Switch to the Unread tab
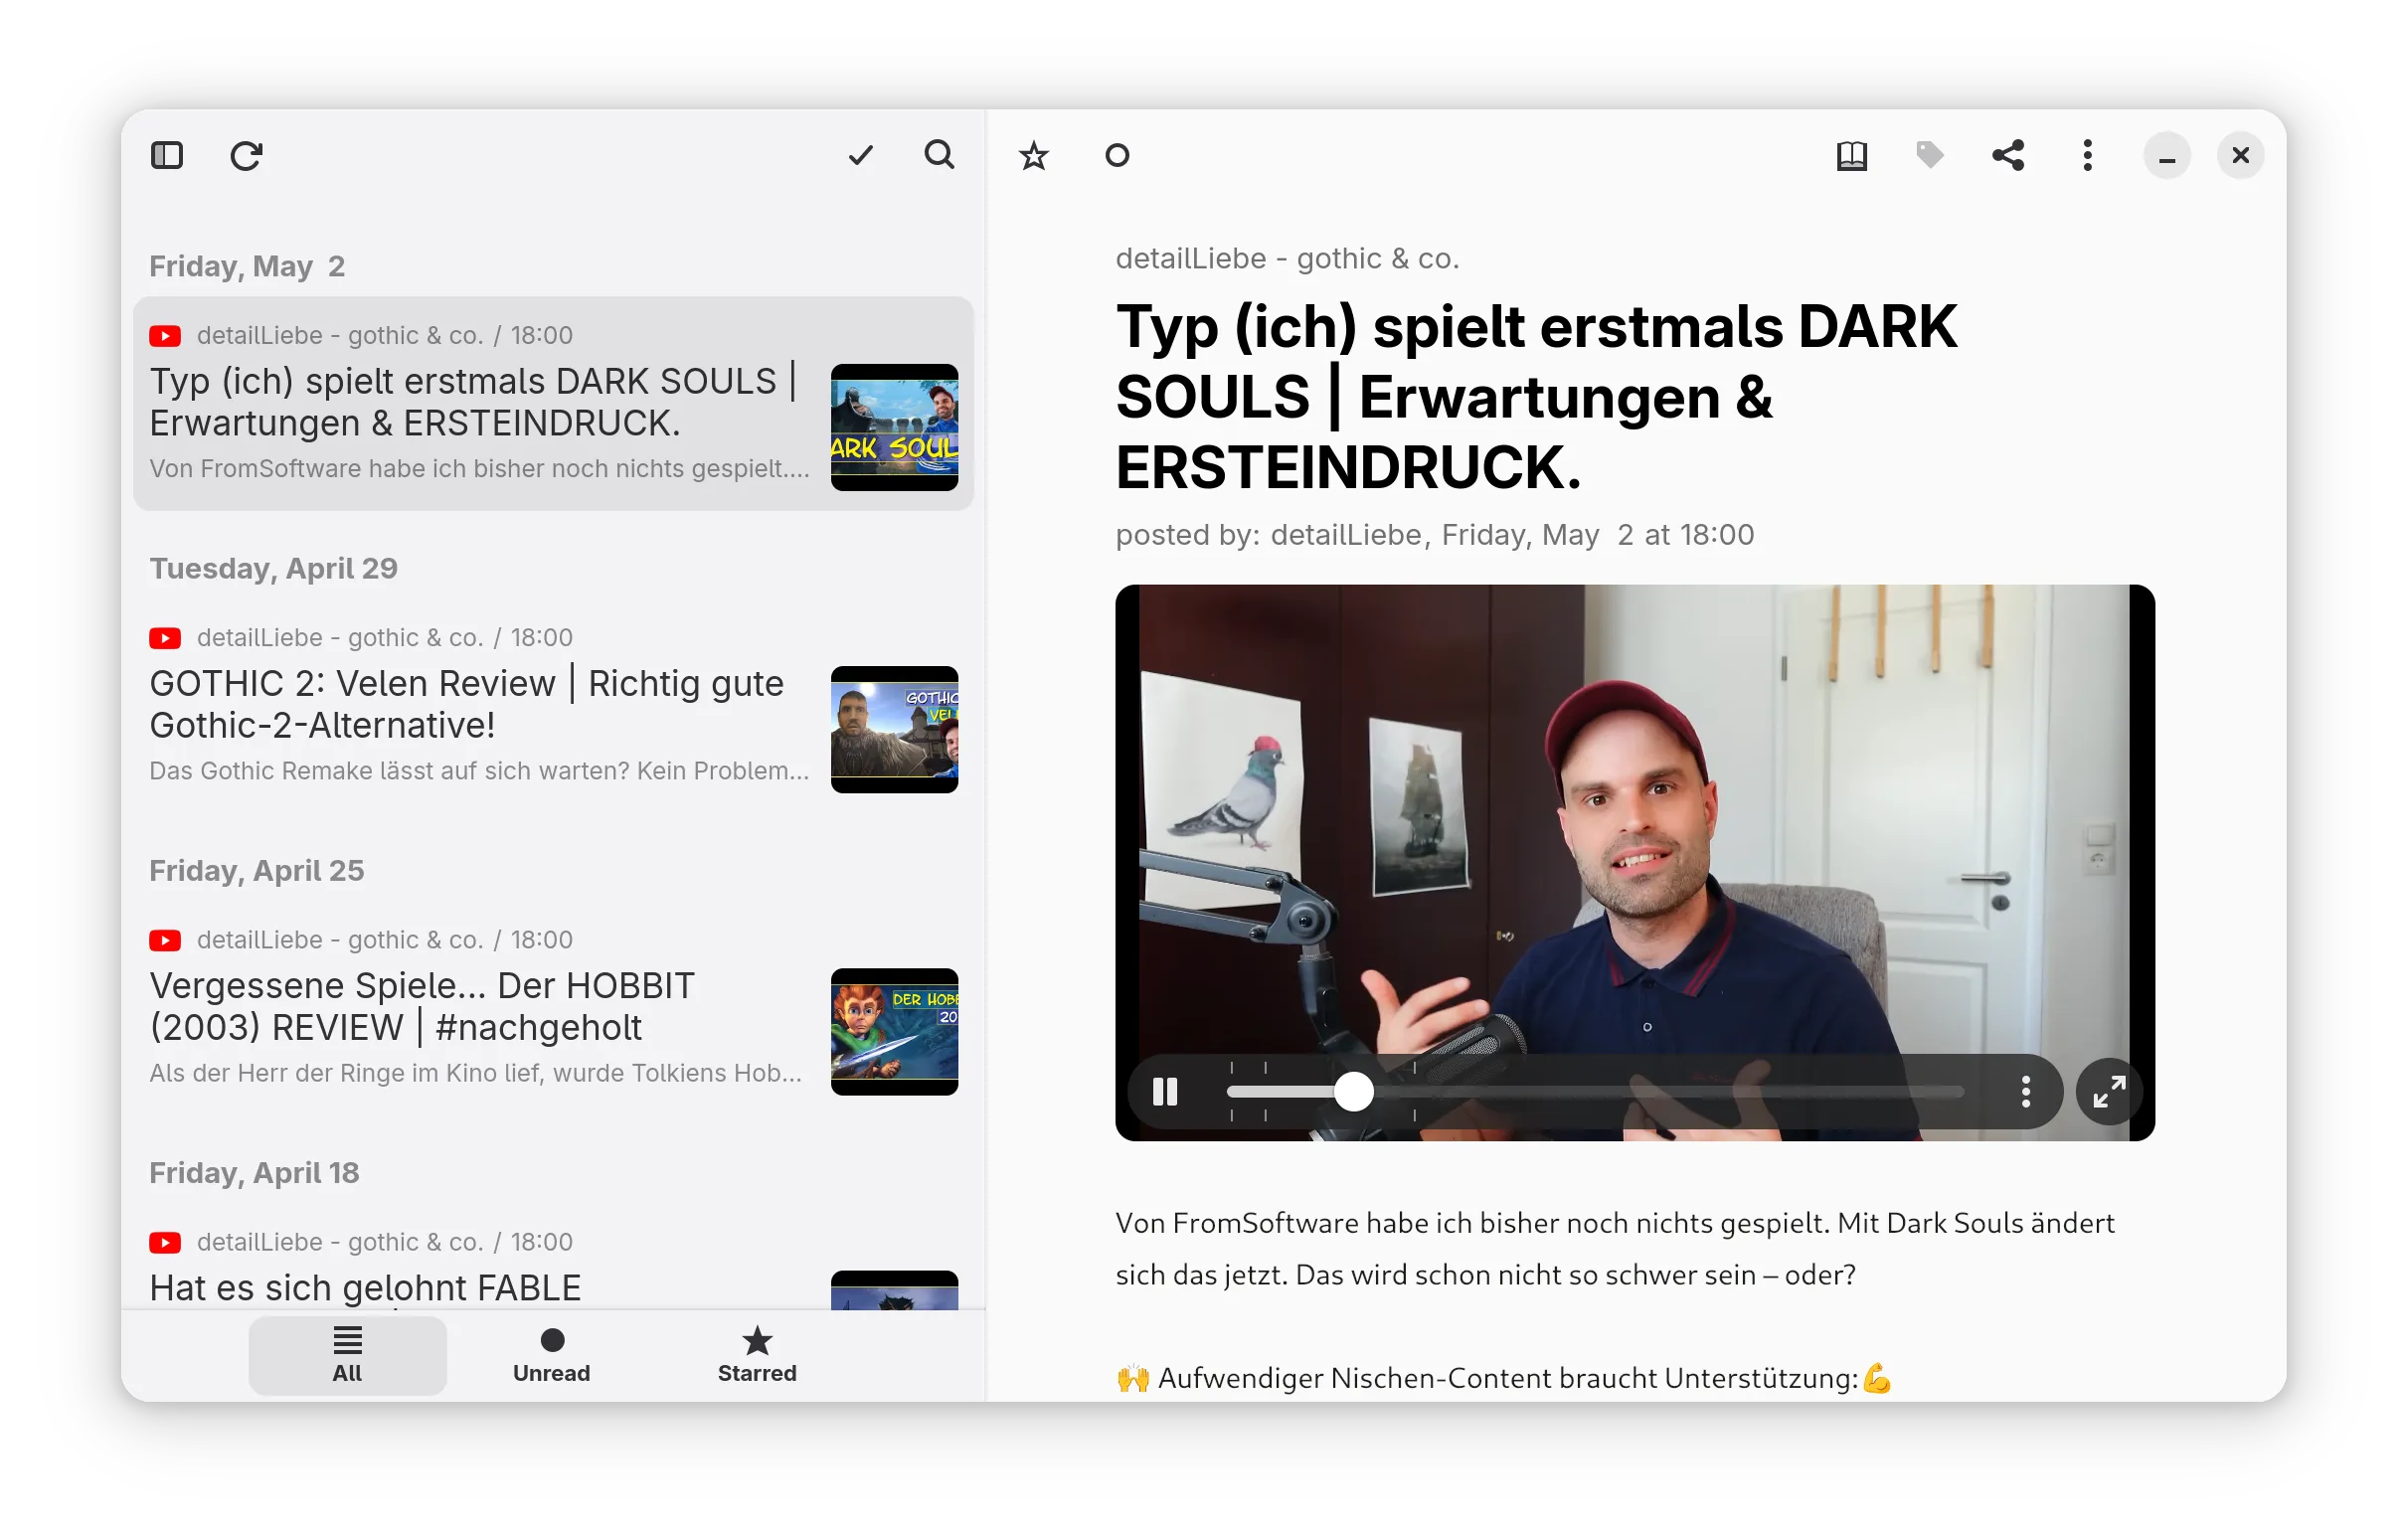 pos(552,1356)
